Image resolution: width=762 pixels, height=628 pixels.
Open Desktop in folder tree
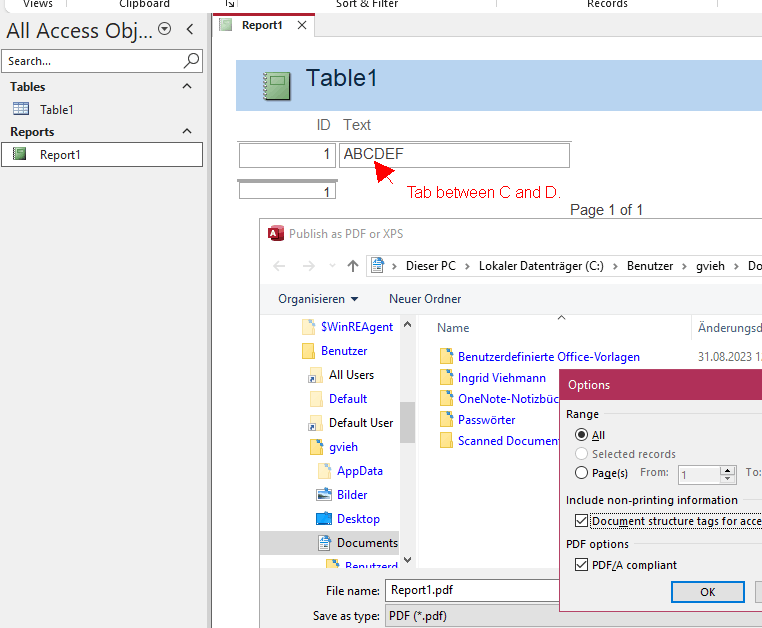coord(348,519)
